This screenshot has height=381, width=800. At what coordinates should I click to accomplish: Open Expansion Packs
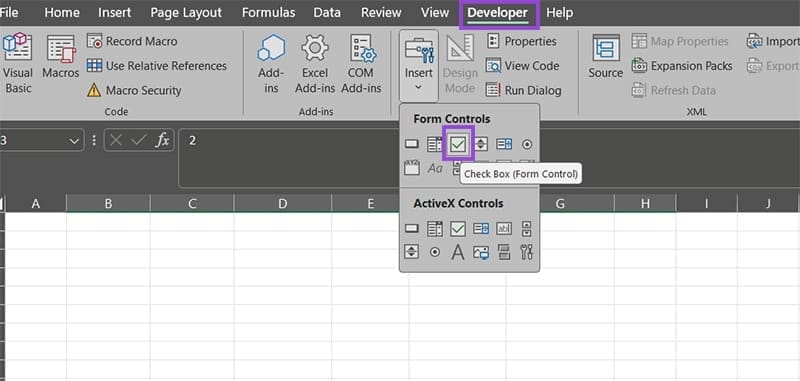(x=682, y=66)
